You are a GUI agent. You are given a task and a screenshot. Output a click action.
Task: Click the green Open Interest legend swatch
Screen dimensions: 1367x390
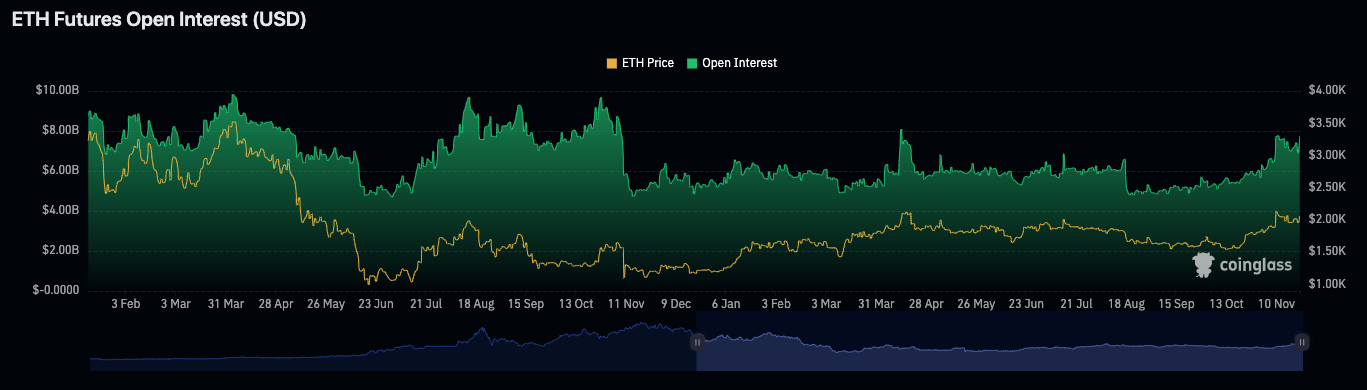692,63
